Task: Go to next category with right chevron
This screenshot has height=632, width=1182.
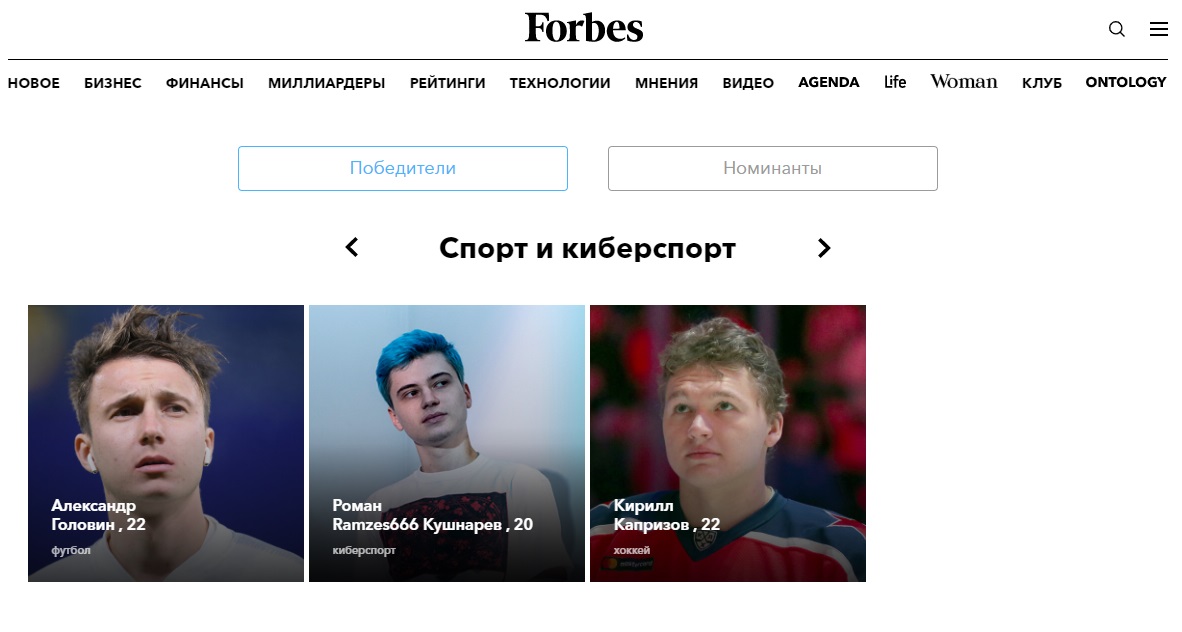Action: tap(824, 248)
